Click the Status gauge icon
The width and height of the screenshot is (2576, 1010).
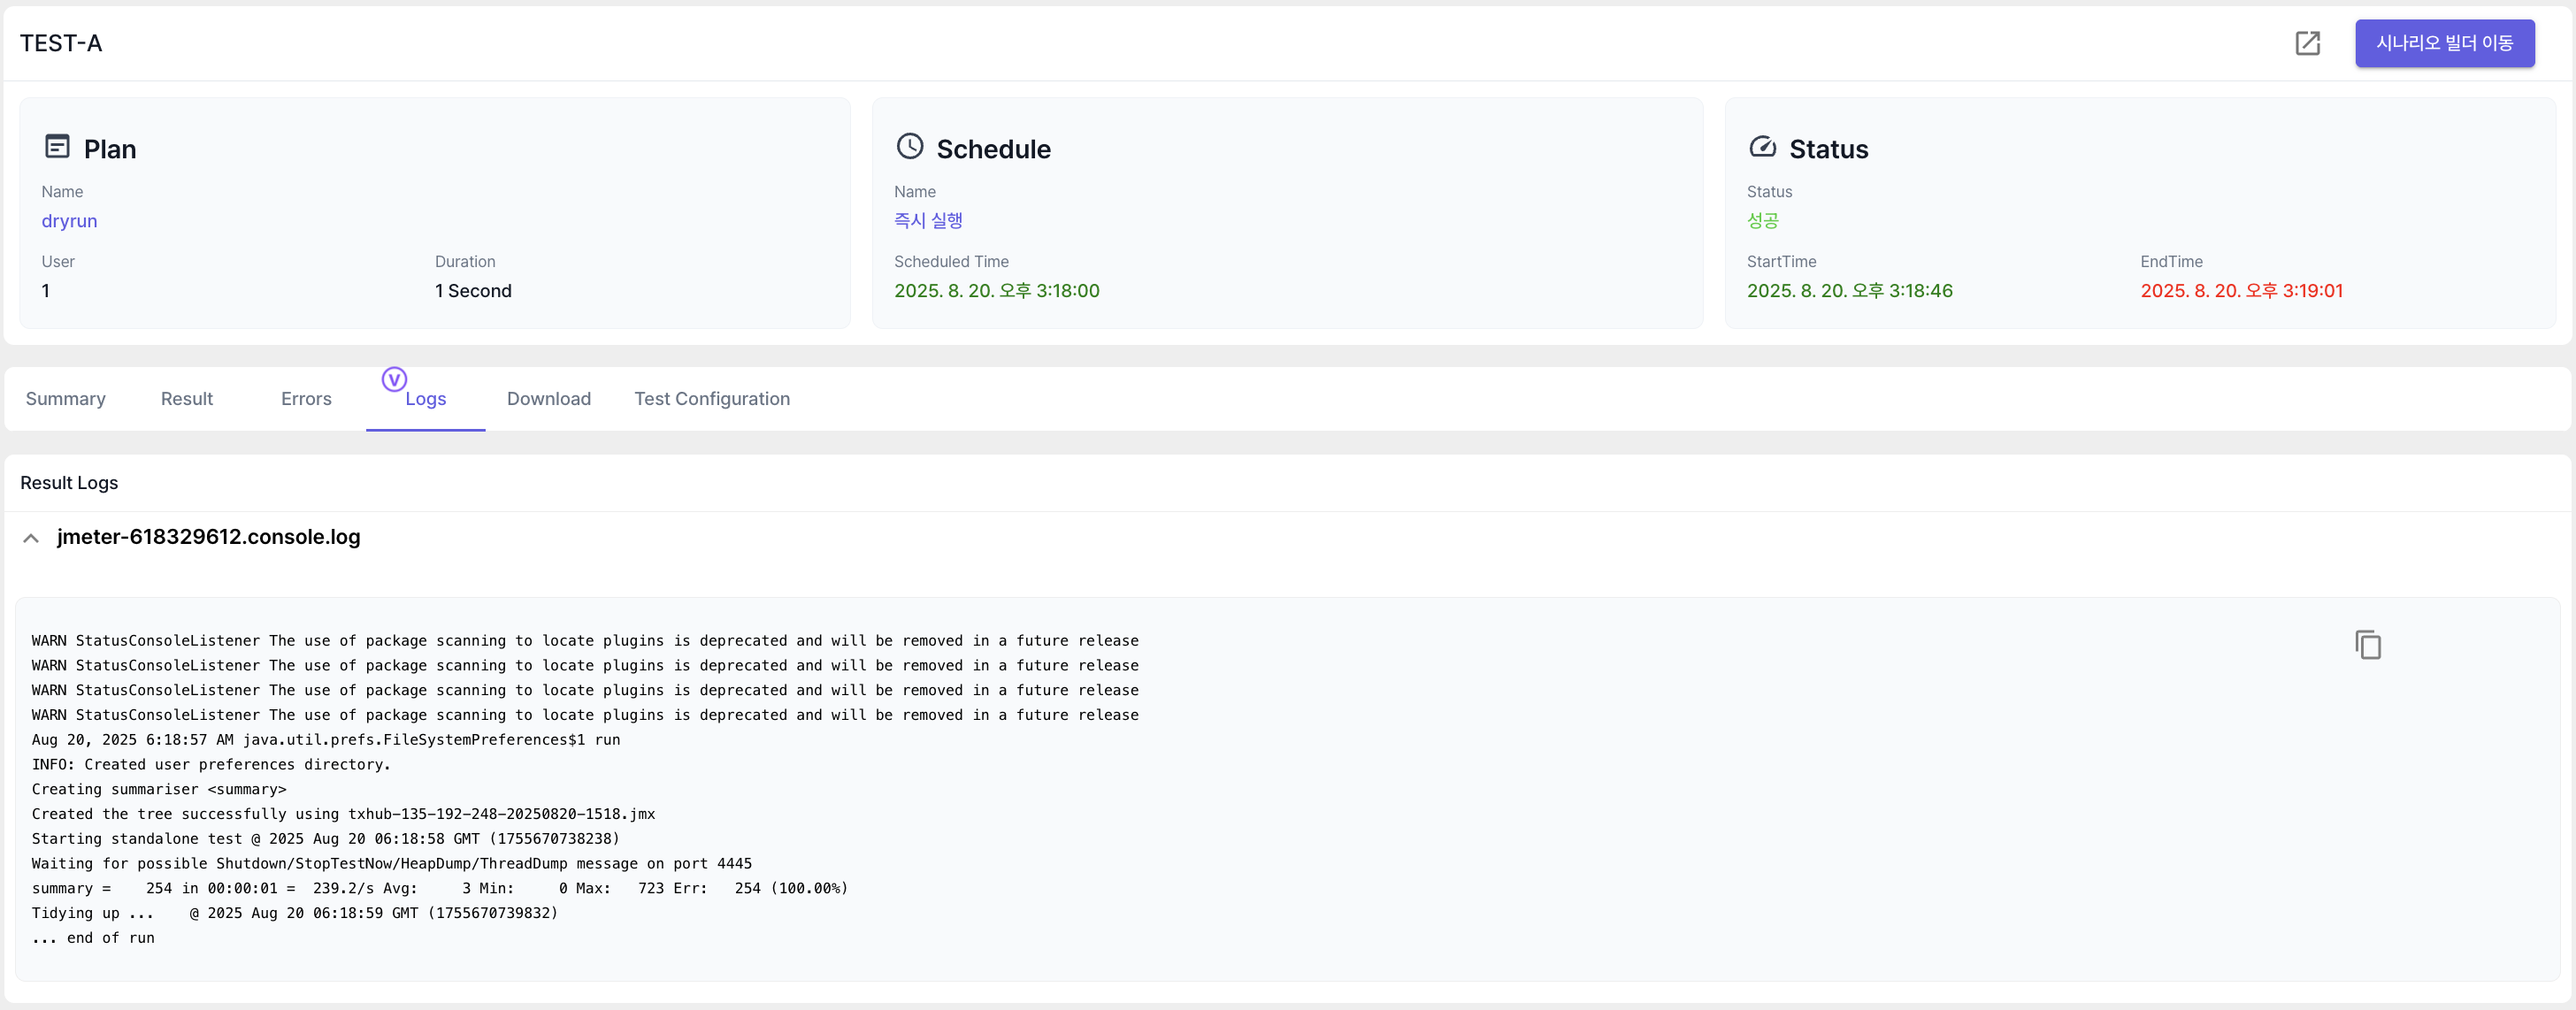(x=1762, y=147)
